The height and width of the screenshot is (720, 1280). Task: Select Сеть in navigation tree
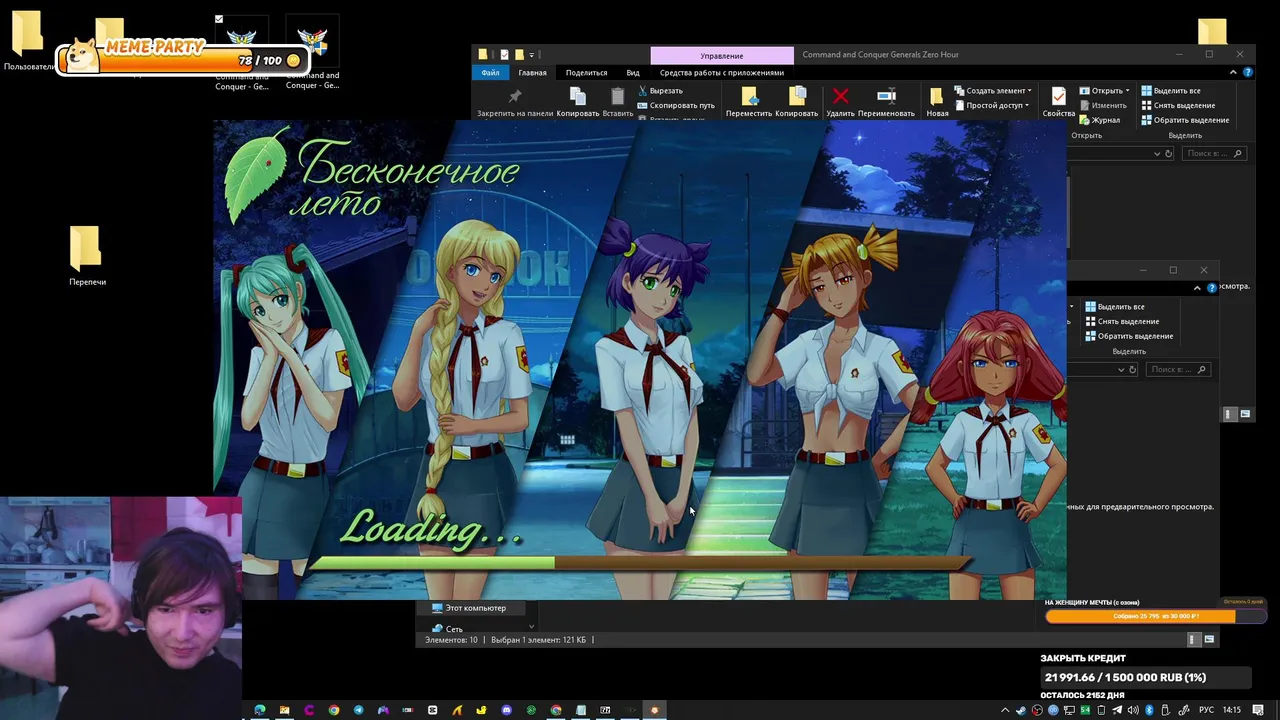[447, 629]
